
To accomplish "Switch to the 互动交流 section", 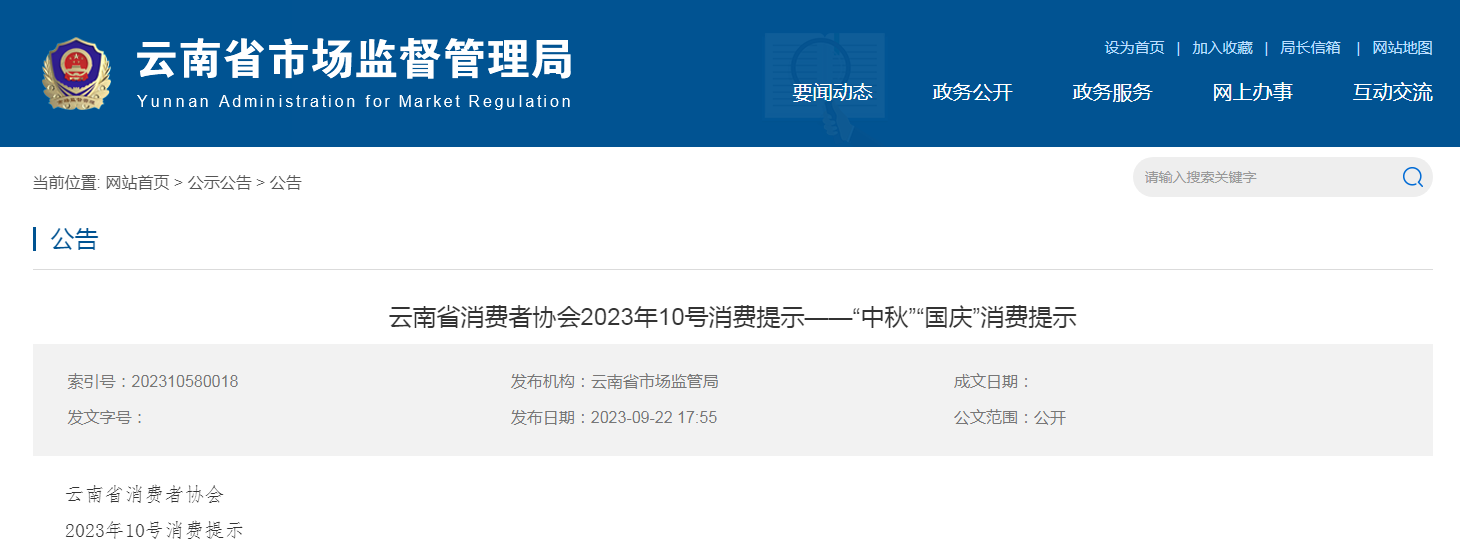I will (1392, 92).
